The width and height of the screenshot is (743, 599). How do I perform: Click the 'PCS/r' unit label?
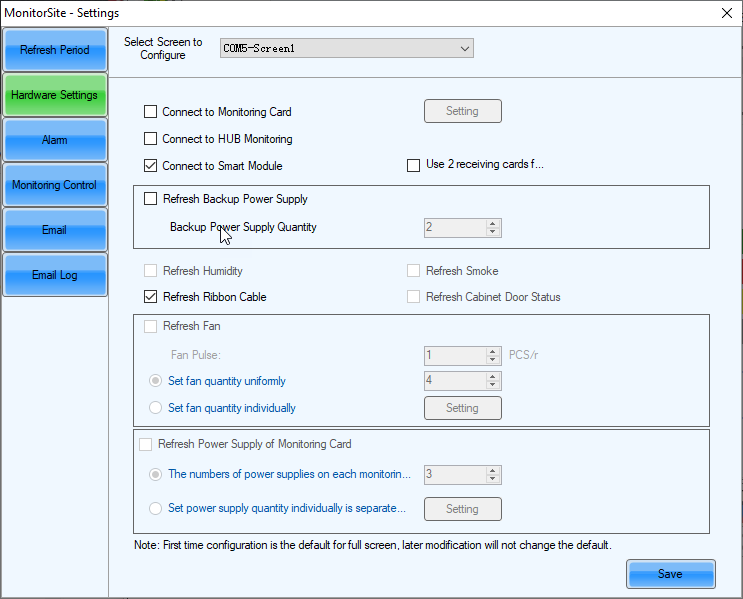pos(523,355)
